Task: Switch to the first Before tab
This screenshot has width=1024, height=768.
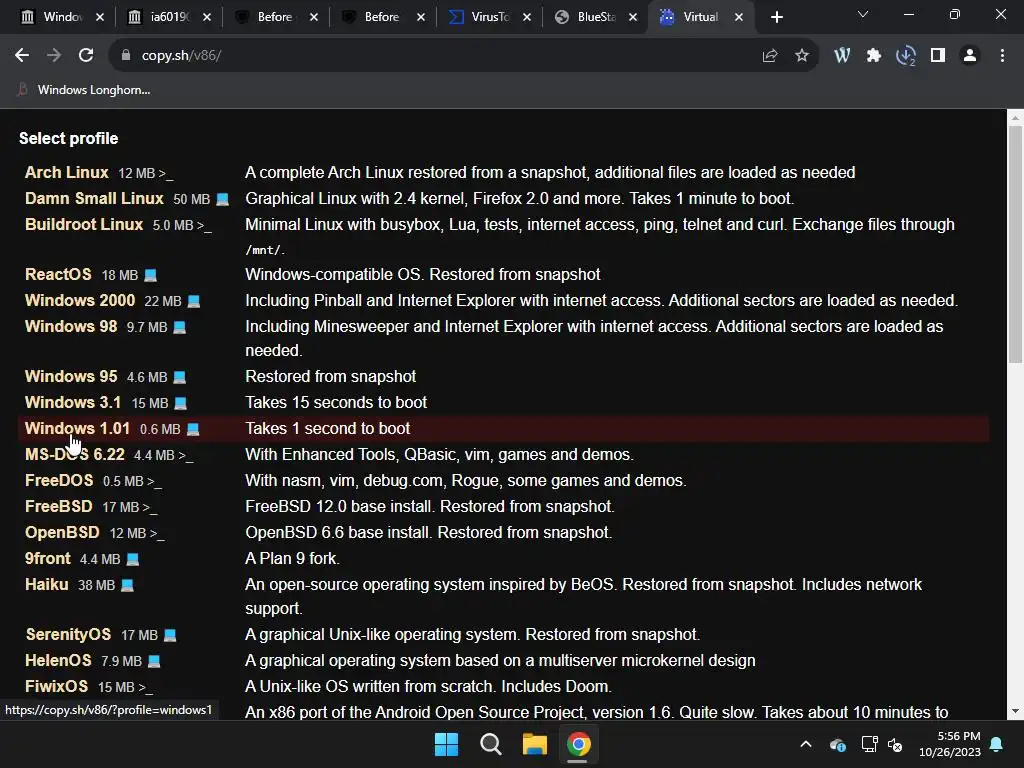Action: point(275,17)
